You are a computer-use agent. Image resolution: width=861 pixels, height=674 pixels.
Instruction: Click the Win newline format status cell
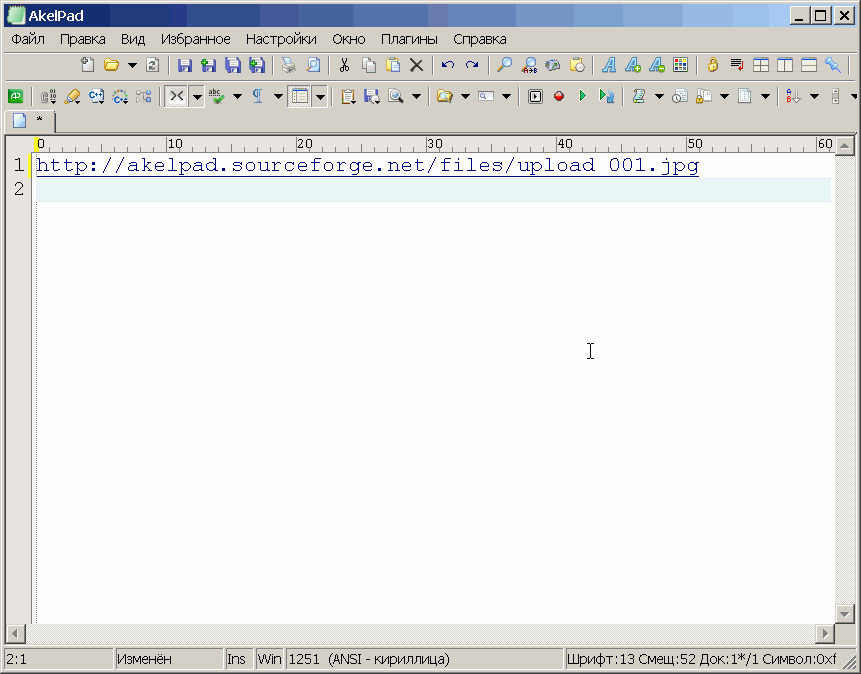[269, 659]
